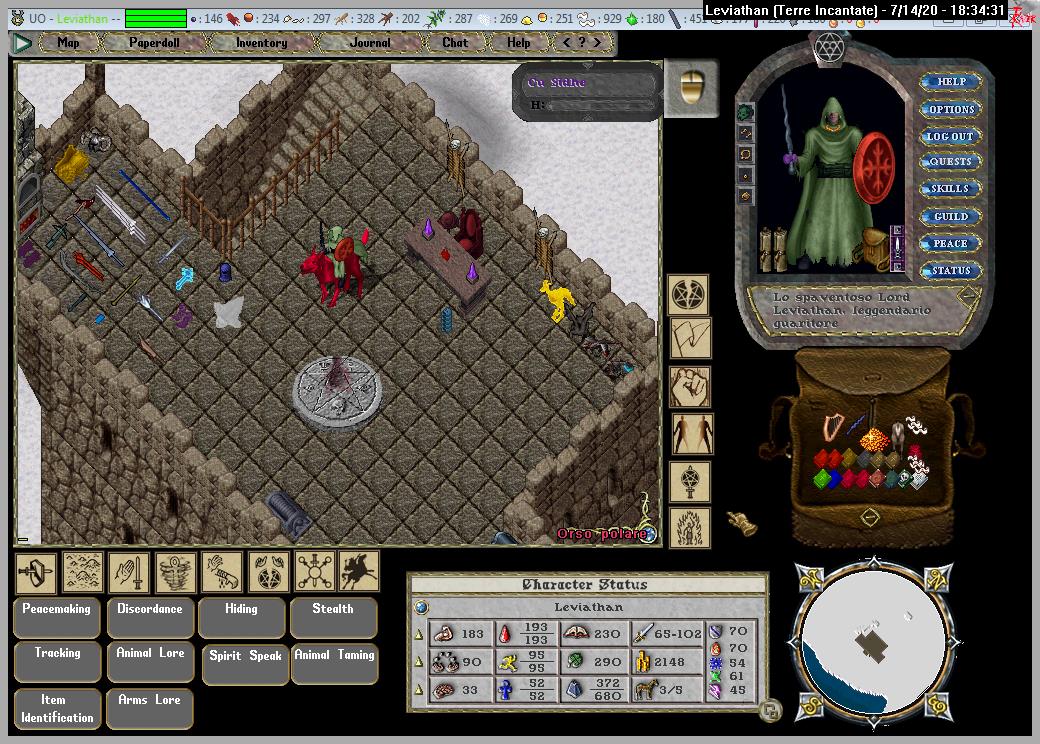
Task: Use the Animal Lore skill button
Action: coord(151,661)
